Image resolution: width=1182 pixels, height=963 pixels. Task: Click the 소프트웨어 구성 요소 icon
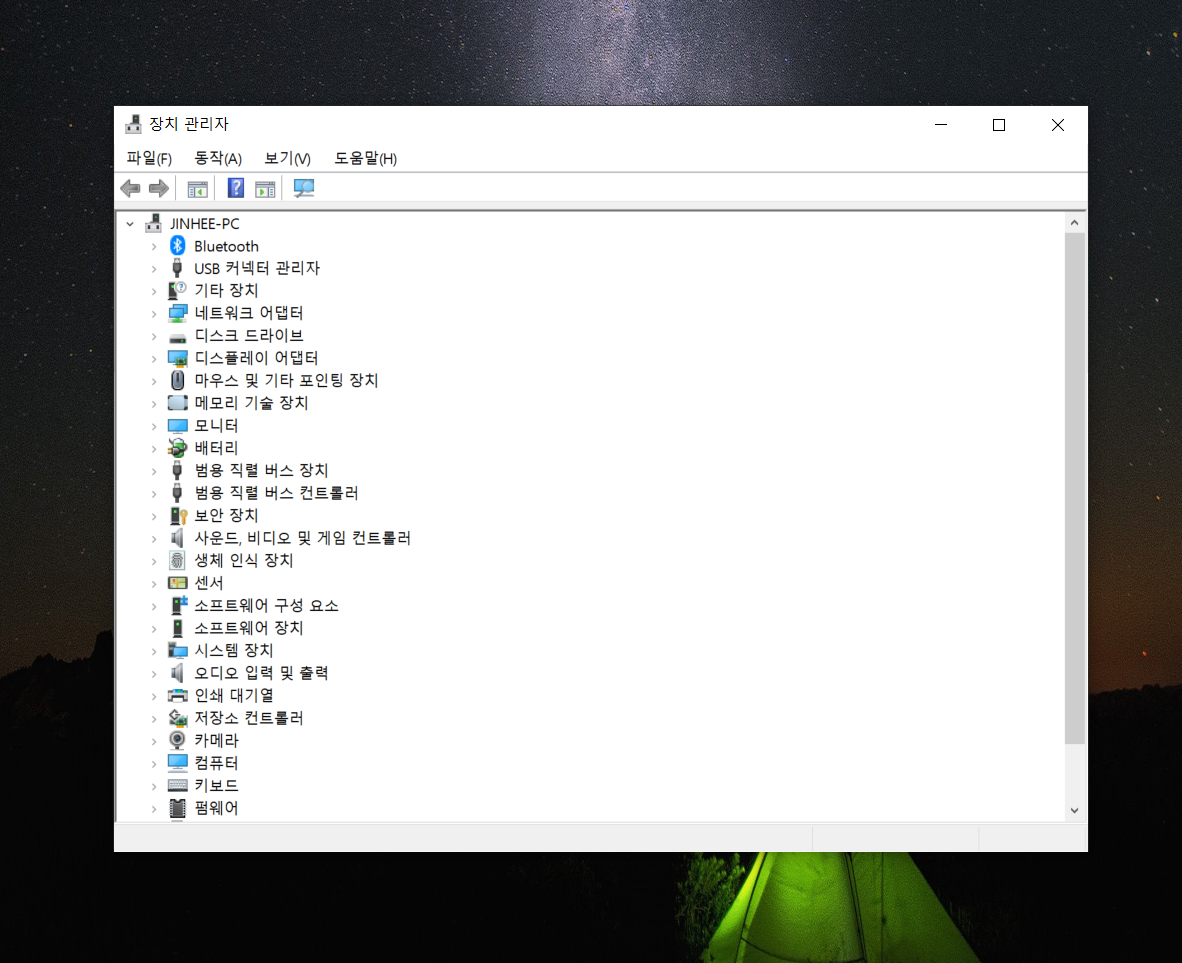[178, 605]
